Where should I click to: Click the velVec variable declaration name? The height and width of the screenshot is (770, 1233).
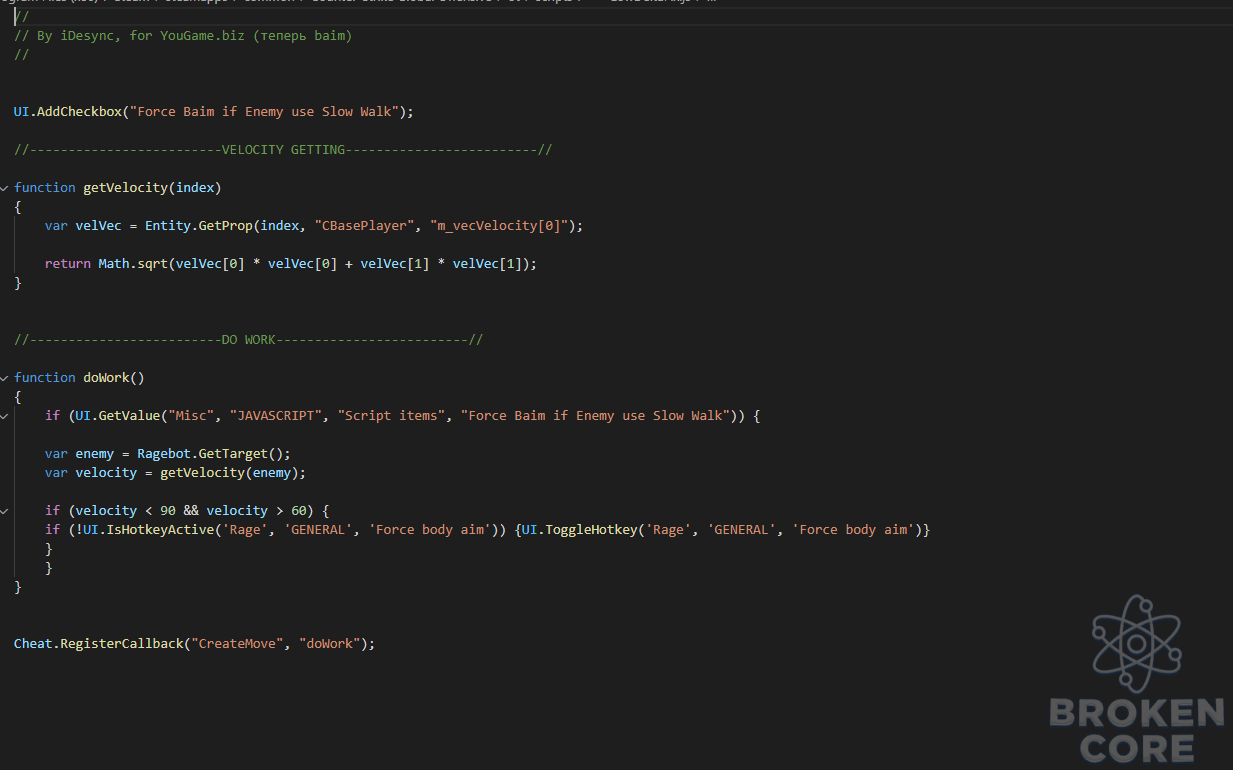coord(99,226)
